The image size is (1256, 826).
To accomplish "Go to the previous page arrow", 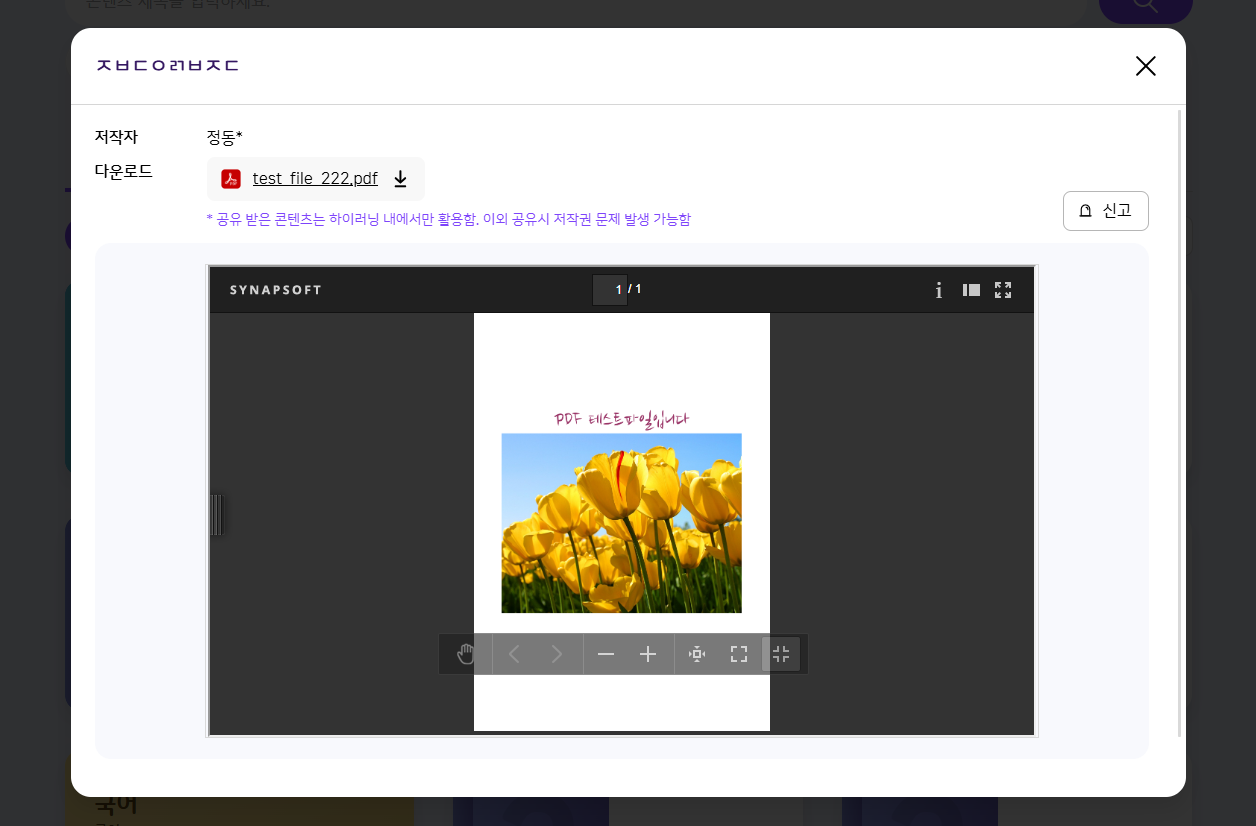I will 514,654.
